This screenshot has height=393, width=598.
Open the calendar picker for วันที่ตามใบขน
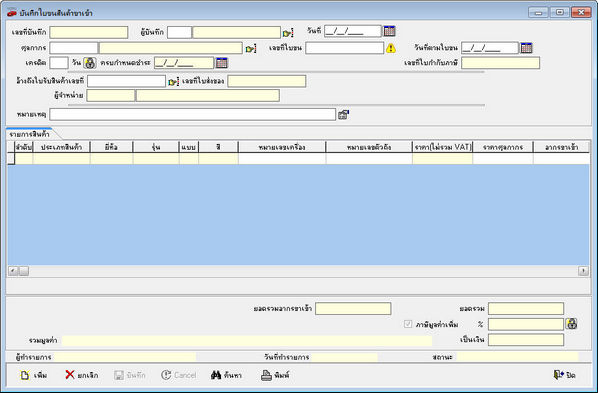(526, 48)
